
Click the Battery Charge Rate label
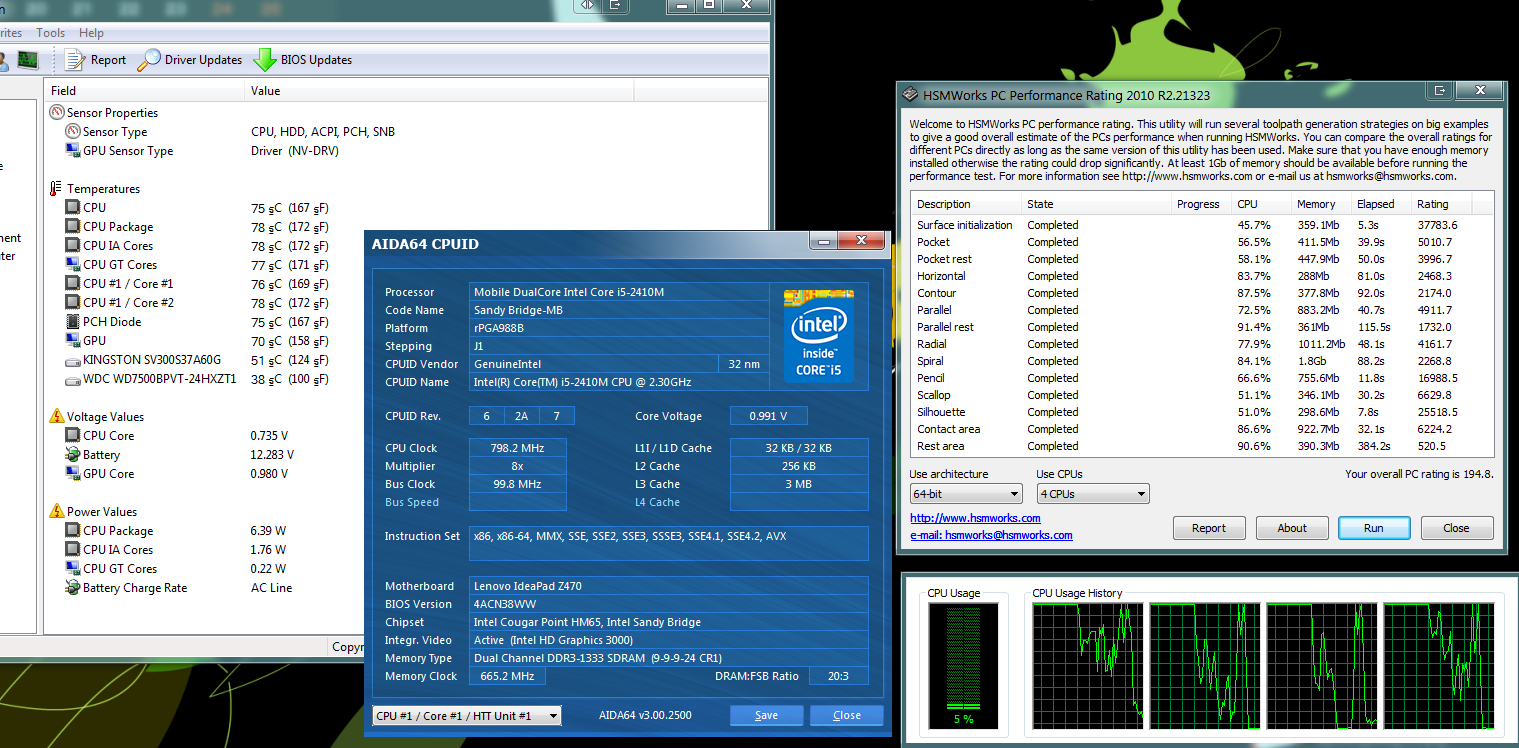[135, 588]
